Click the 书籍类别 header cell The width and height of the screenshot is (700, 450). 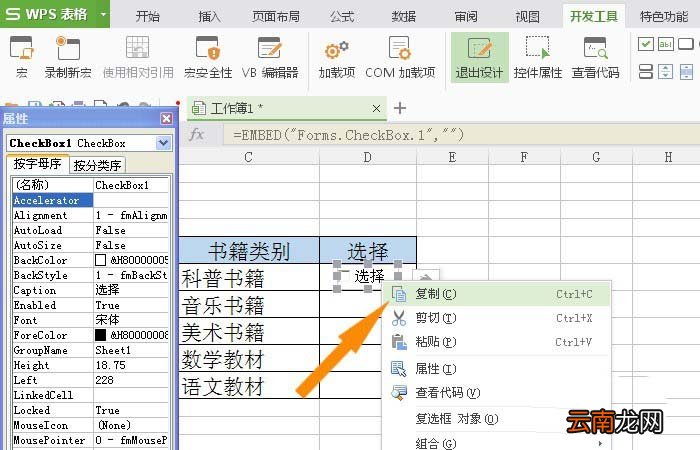pos(249,250)
